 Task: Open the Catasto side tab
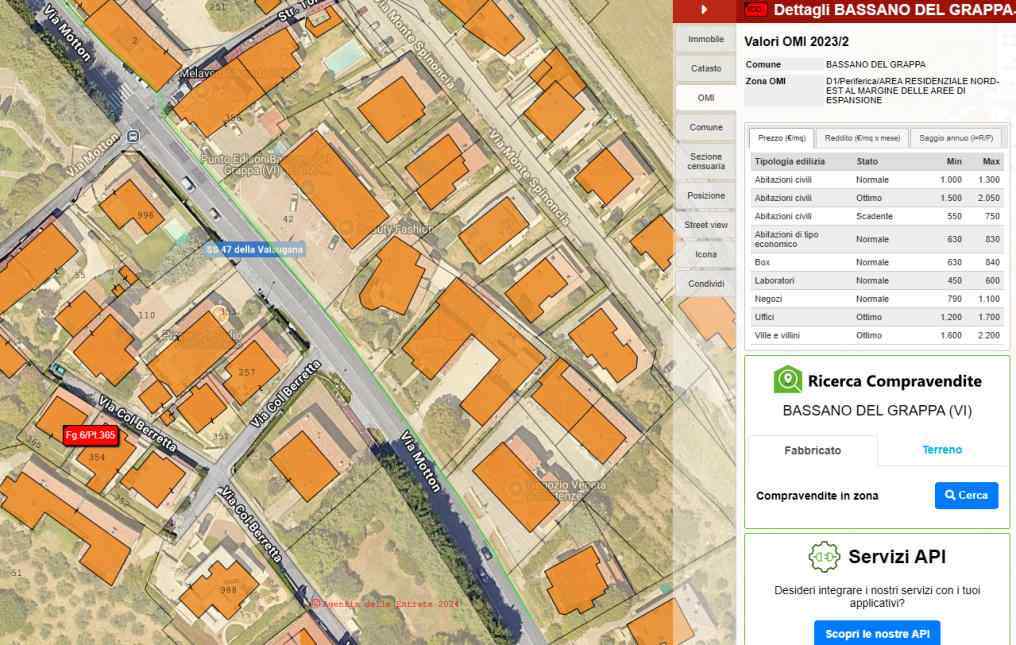tap(706, 68)
